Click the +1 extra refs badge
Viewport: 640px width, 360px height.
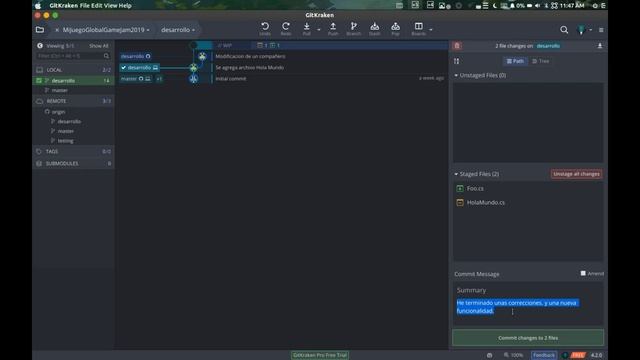159,78
